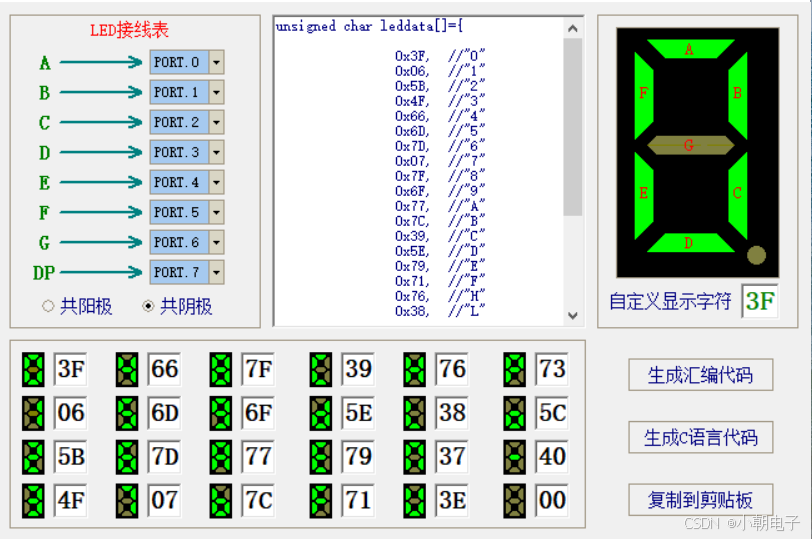Image resolution: width=812 pixels, height=539 pixels.
Task: Click the segment icon beside 4F
Action: click(33, 501)
